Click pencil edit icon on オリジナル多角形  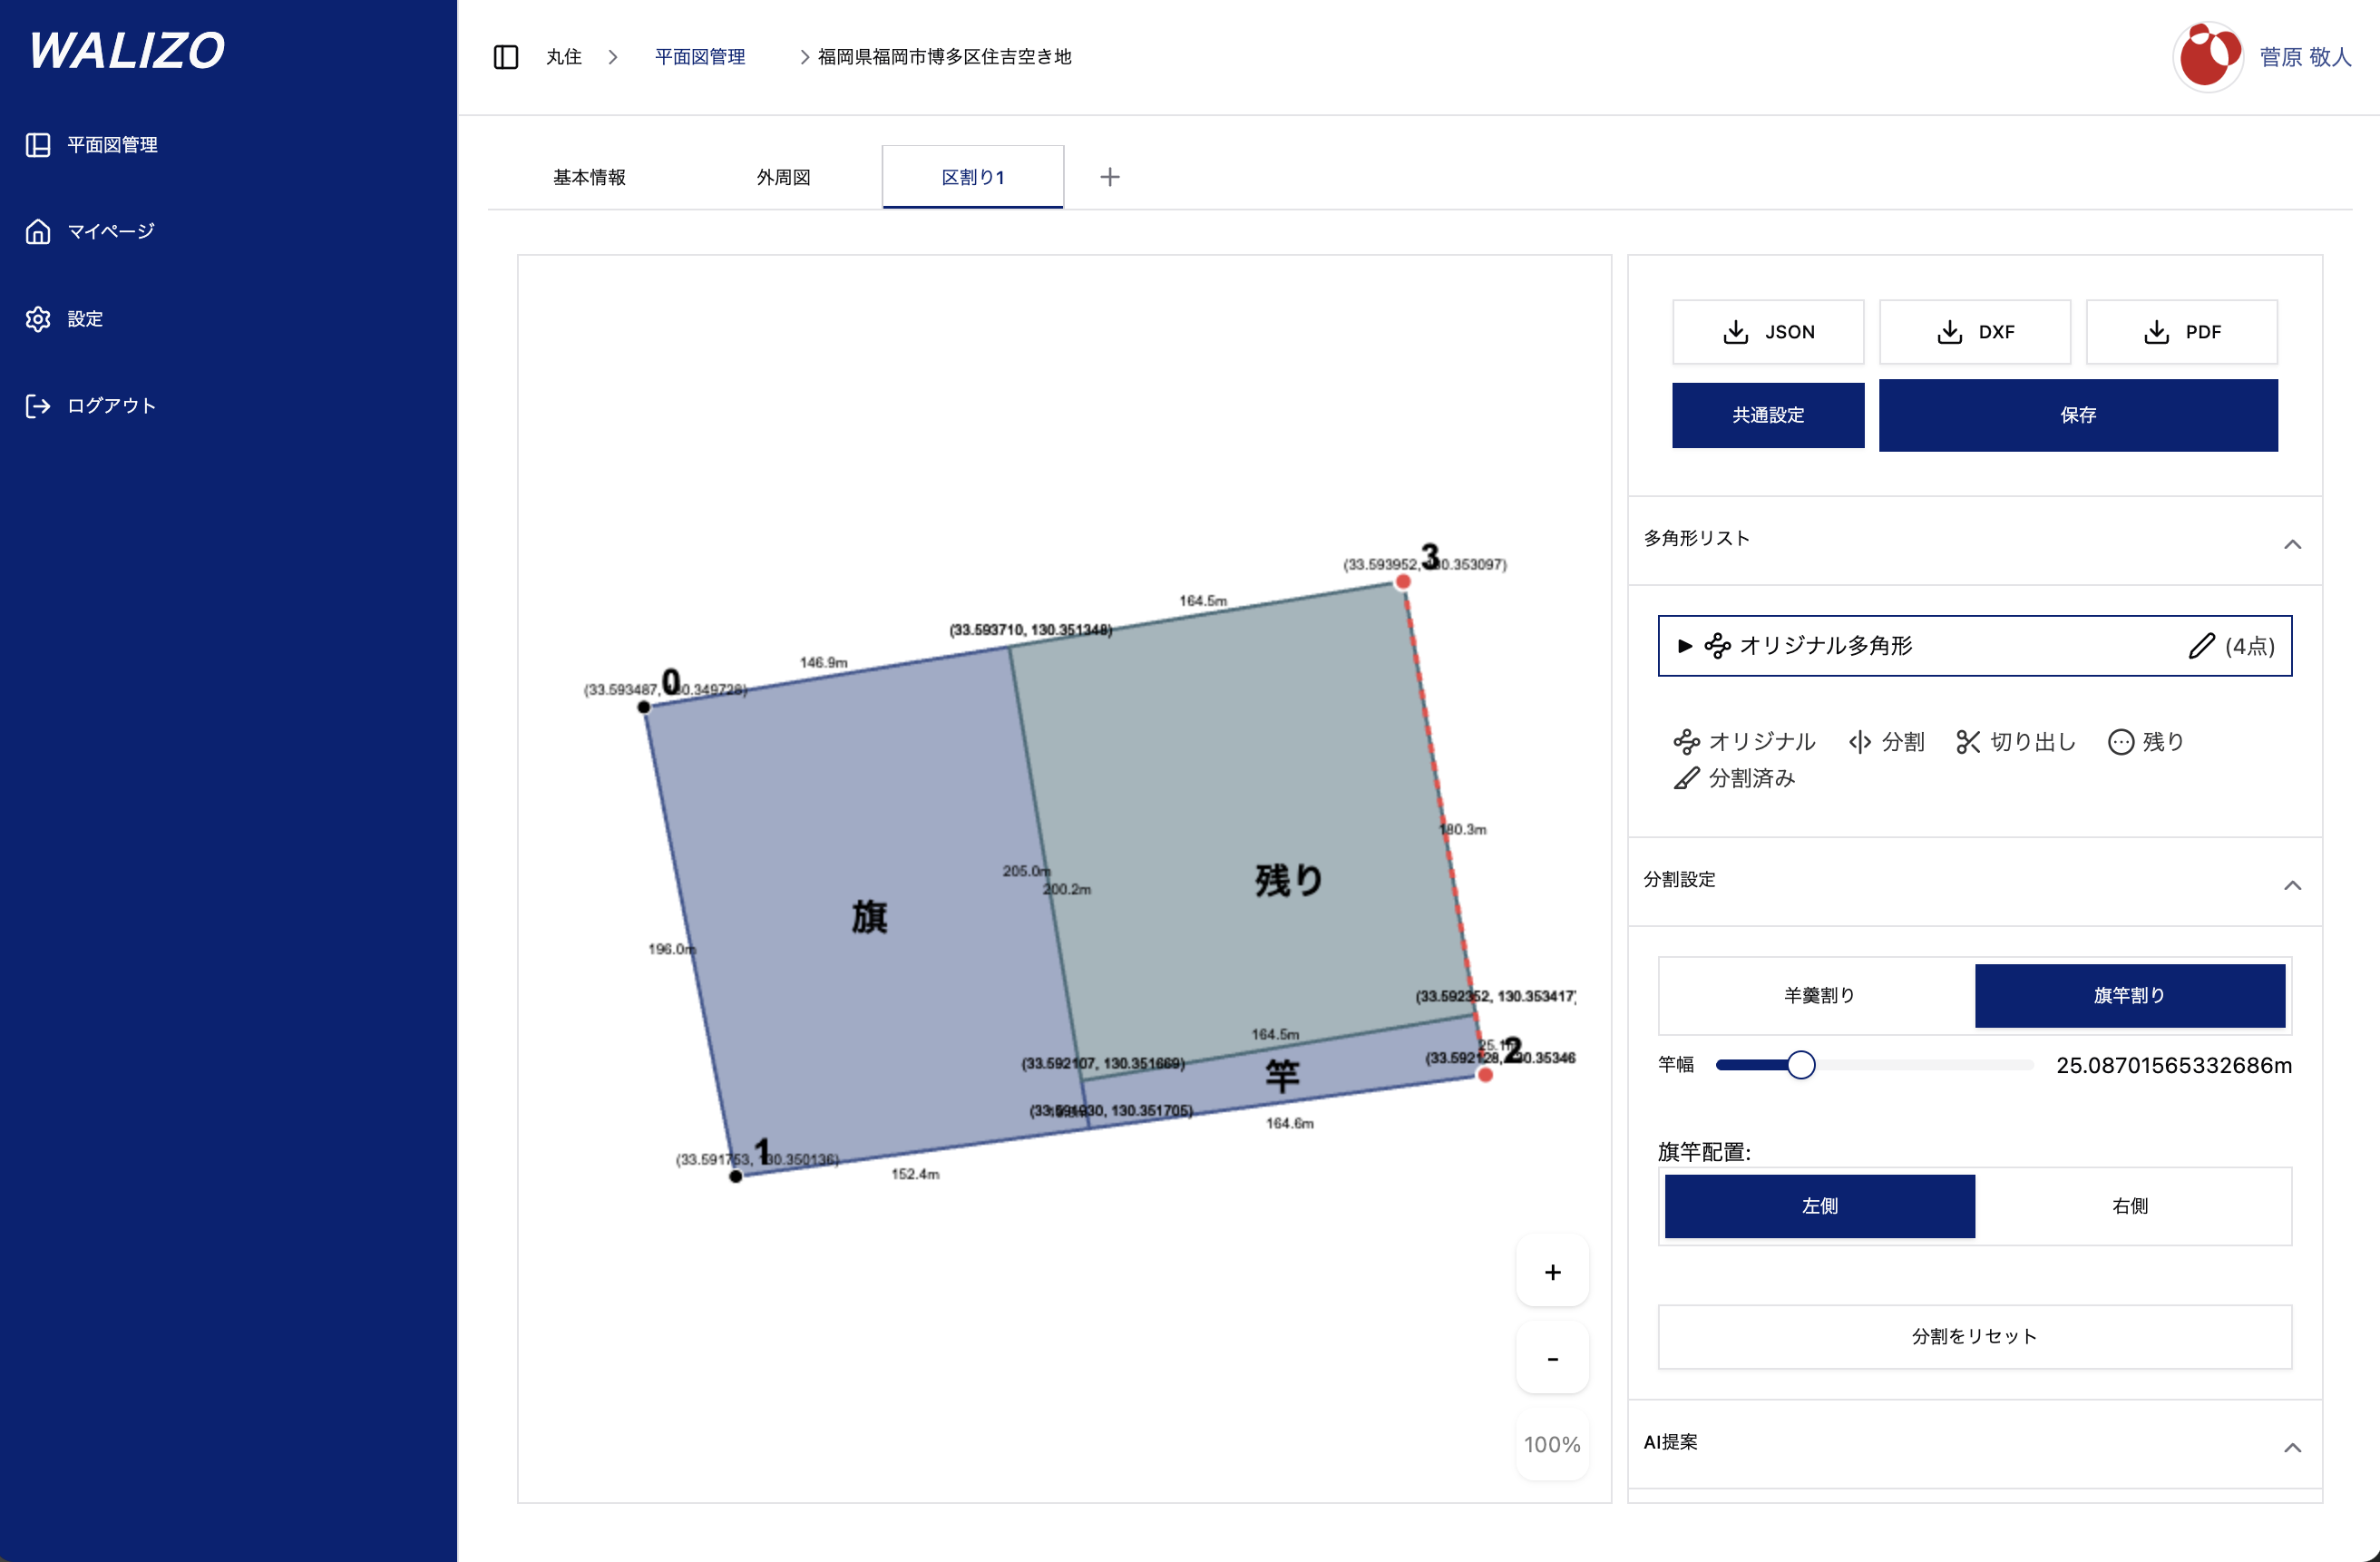(2200, 646)
